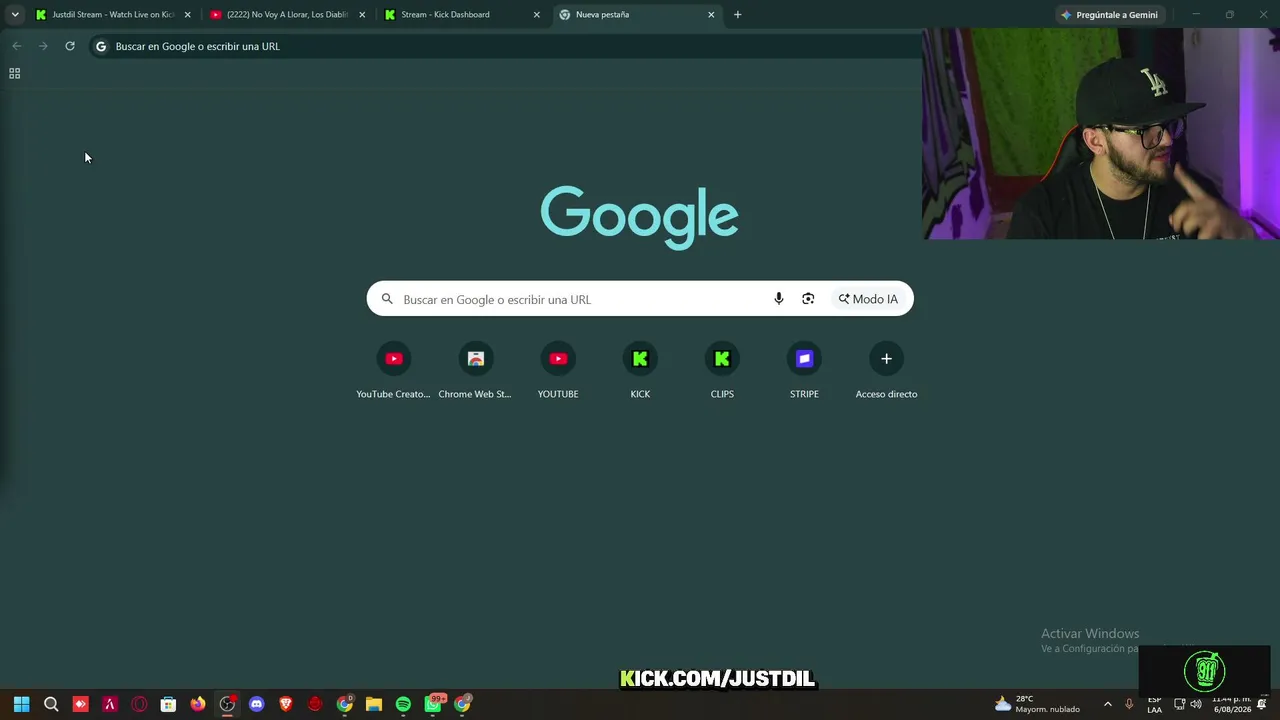Open a new tab with the plus button
1280x720 pixels.
click(x=738, y=15)
